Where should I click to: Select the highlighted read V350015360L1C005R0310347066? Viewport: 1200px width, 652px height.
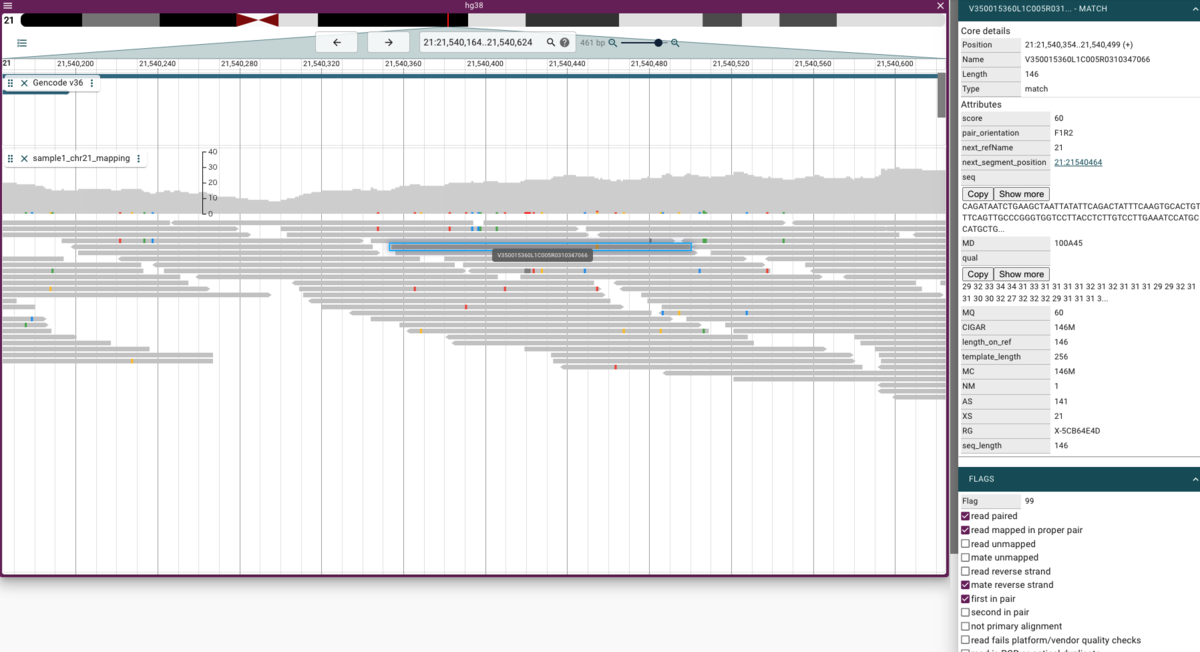point(540,247)
